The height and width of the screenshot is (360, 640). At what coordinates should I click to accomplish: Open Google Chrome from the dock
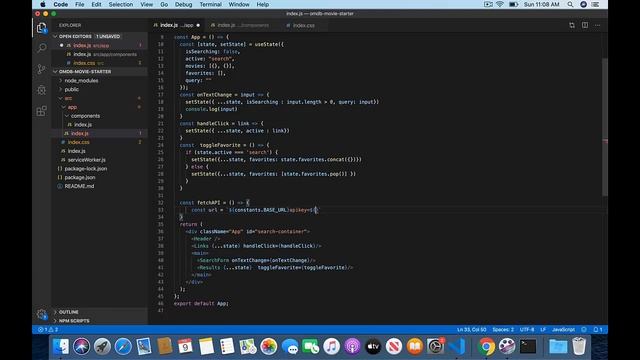[486, 347]
